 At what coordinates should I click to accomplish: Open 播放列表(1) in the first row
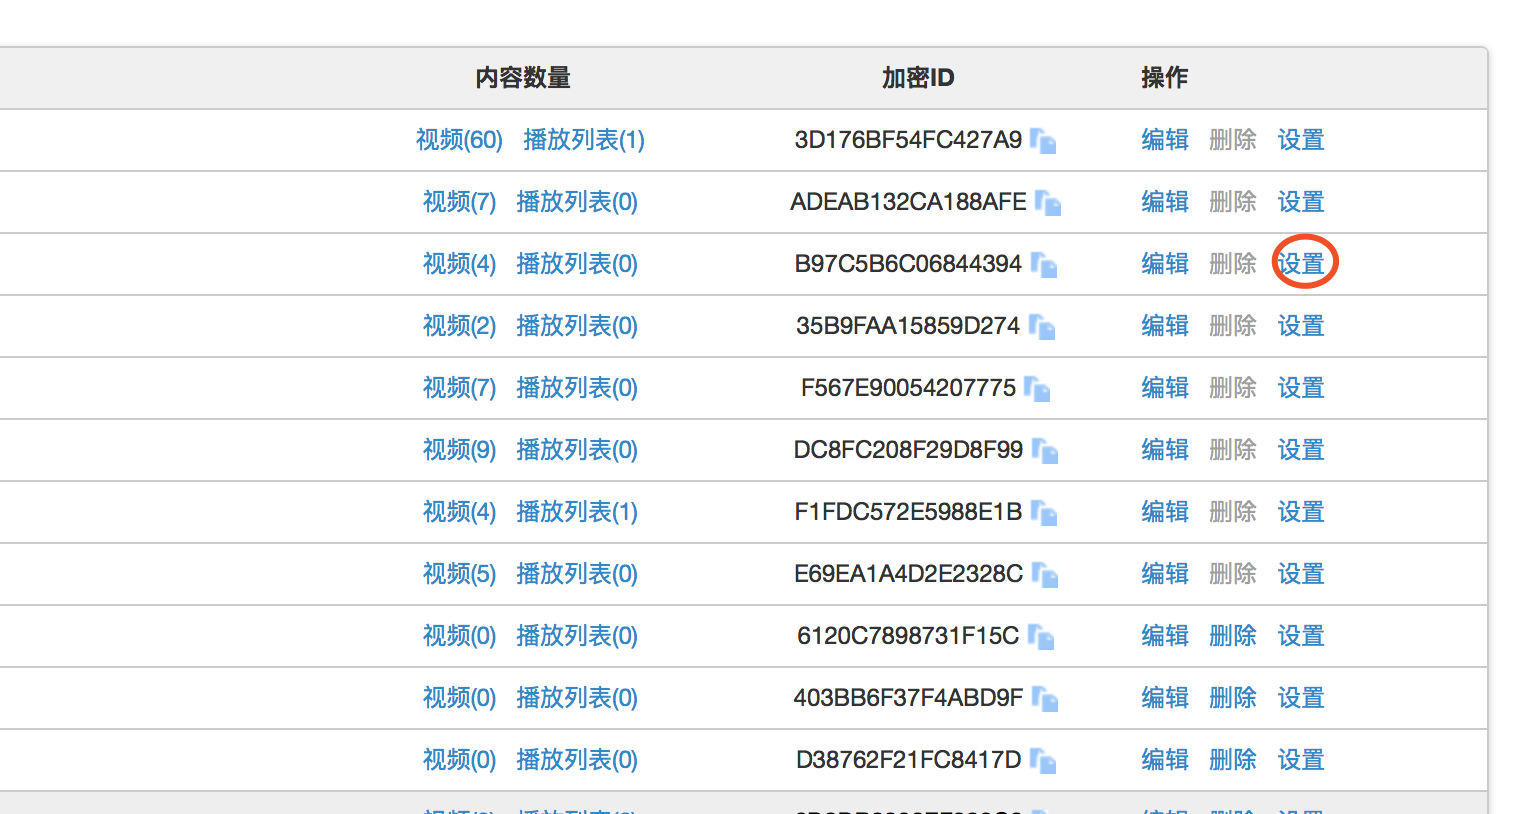[584, 140]
